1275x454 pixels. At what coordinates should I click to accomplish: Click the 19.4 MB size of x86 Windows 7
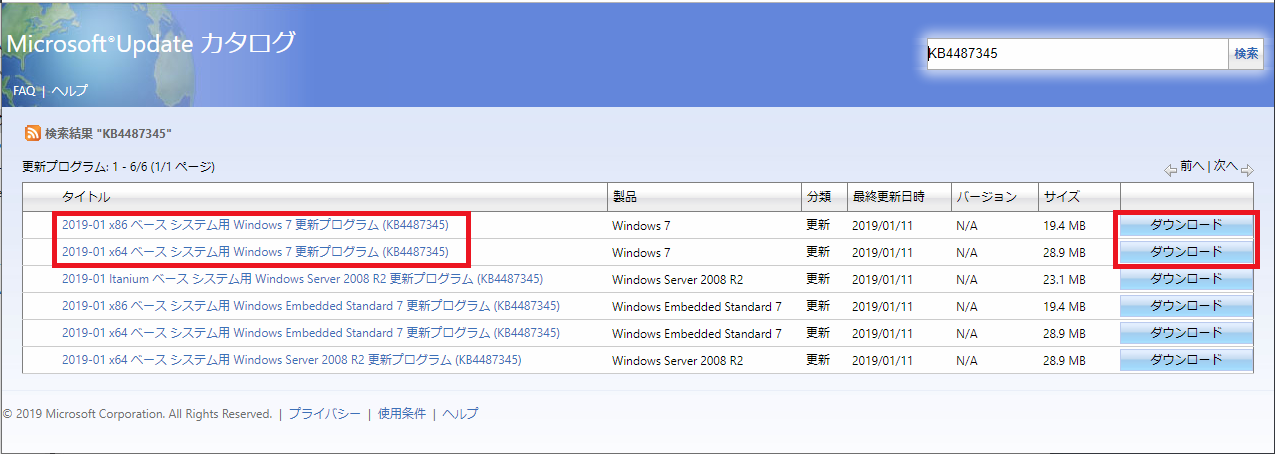pyautogui.click(x=1065, y=226)
